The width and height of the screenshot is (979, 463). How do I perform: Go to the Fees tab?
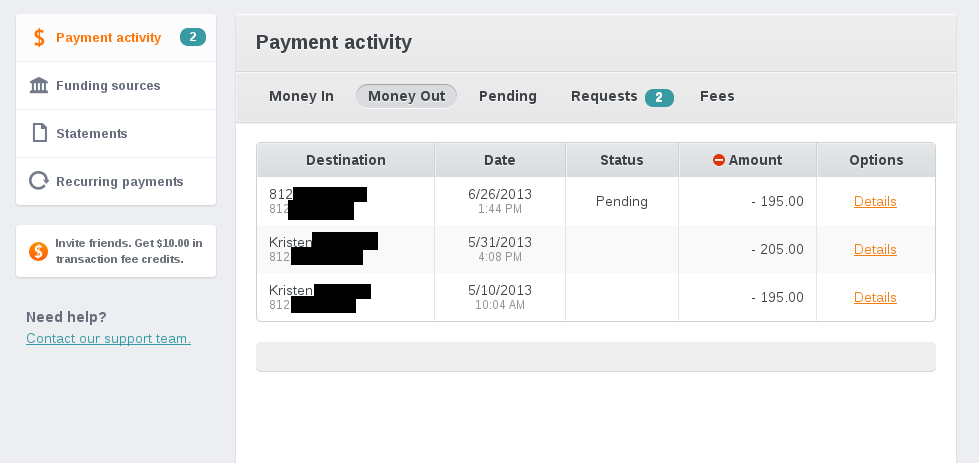(x=717, y=97)
